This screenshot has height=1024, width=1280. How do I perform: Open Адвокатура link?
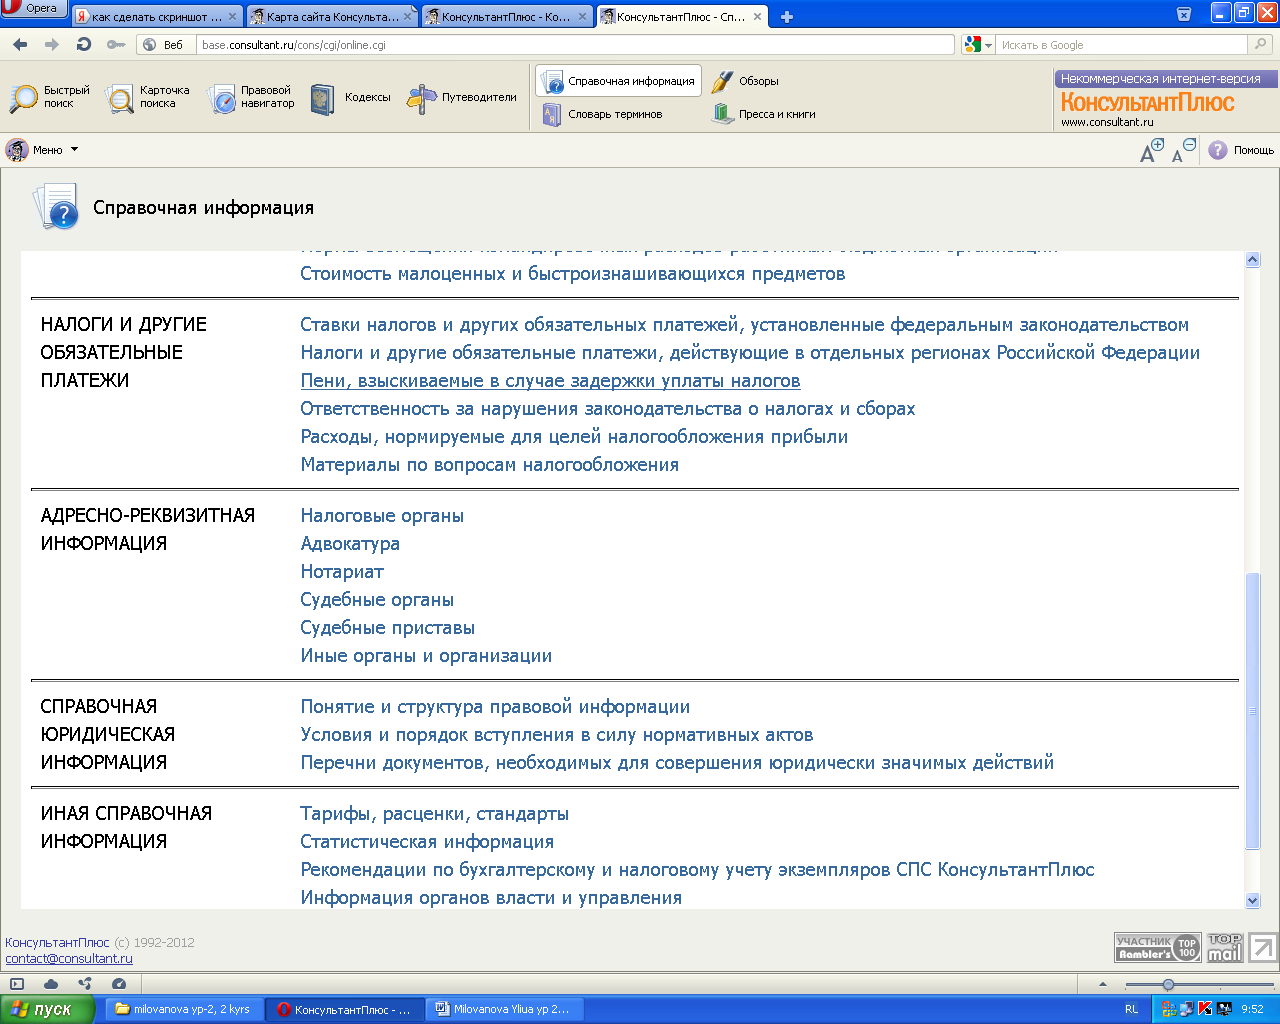[350, 544]
